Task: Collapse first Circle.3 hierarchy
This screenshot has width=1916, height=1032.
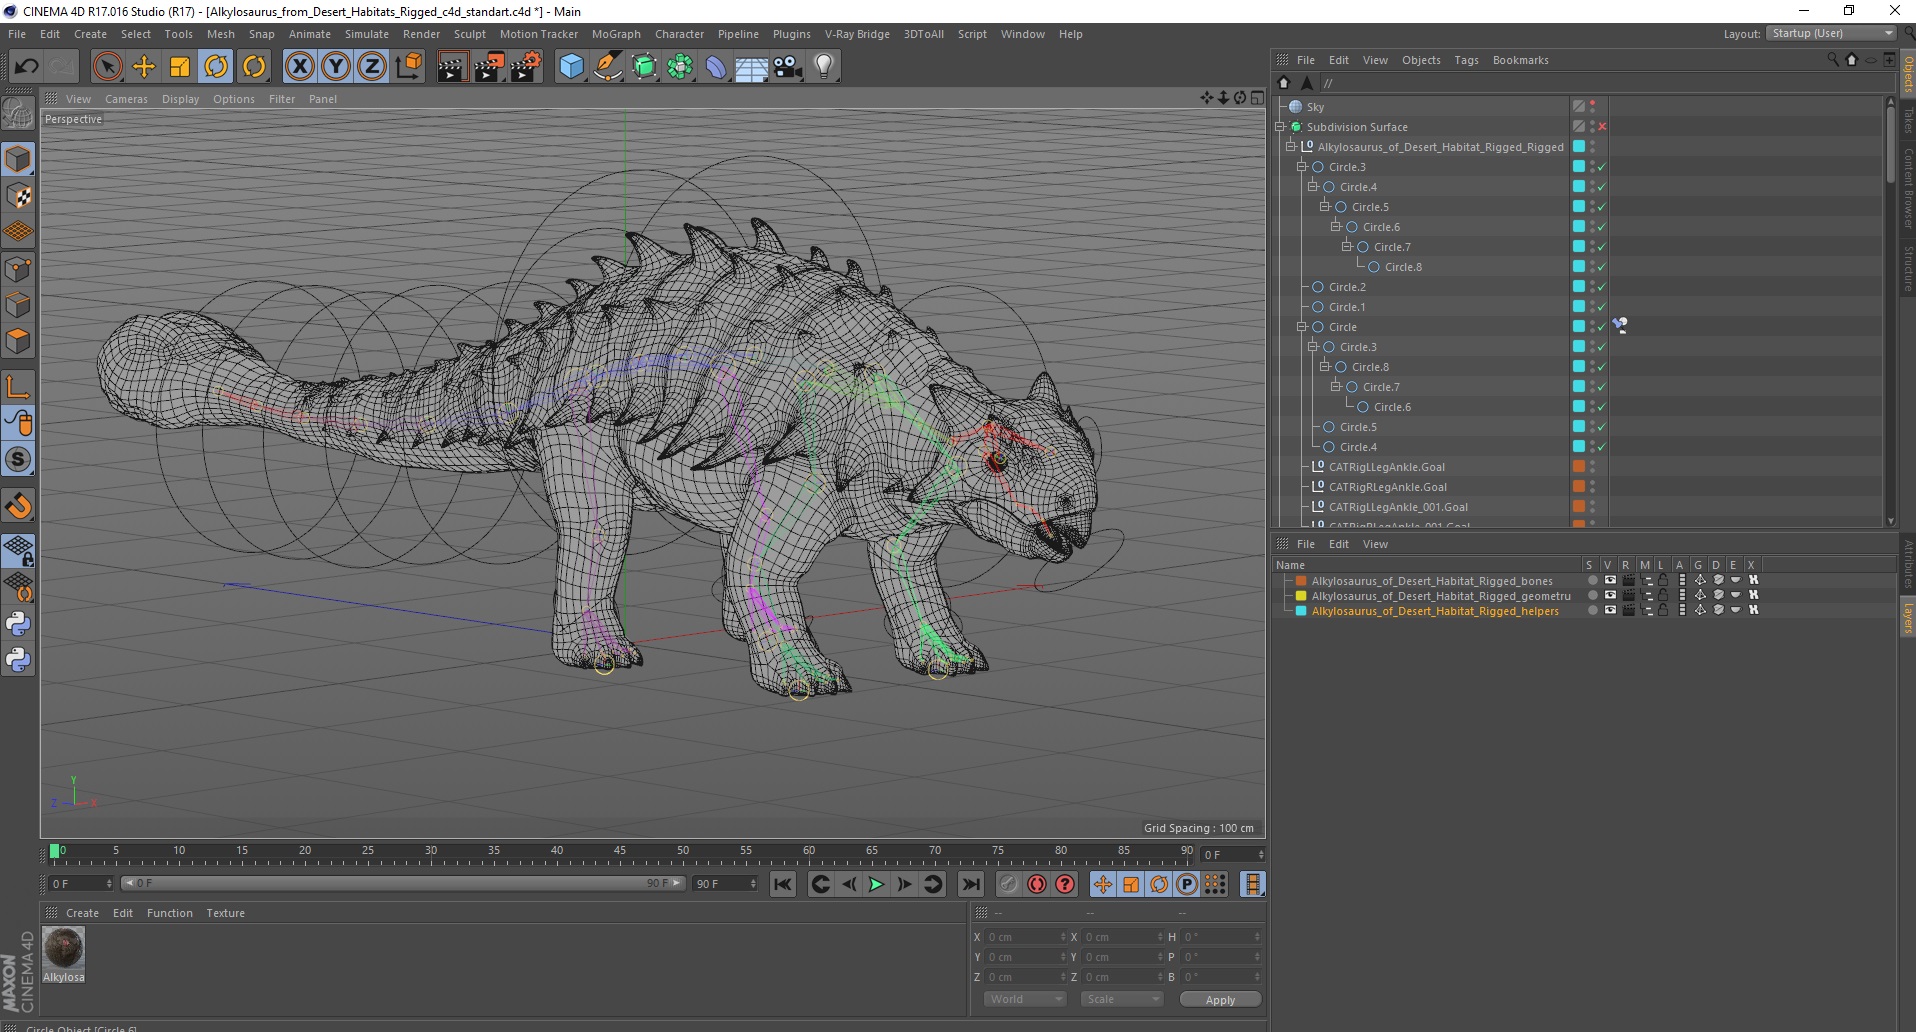Action: coord(1302,167)
